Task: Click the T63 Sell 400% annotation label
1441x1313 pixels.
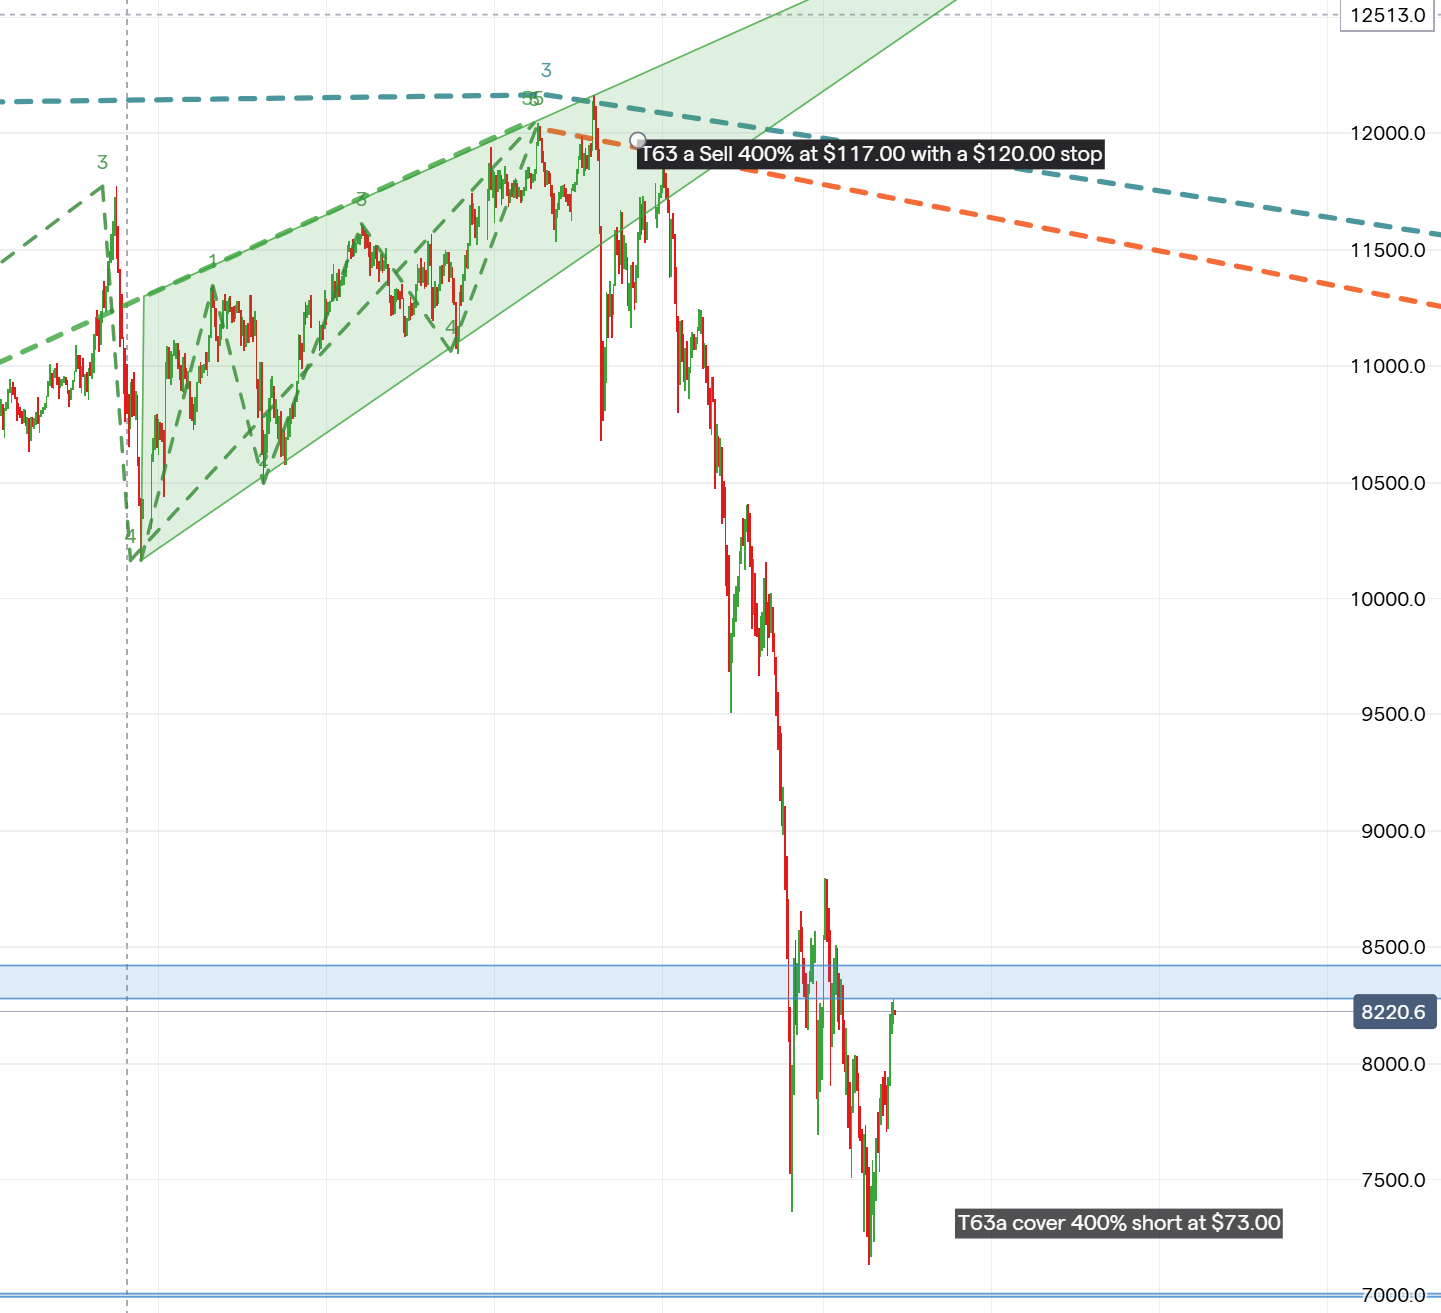Action: coord(871,154)
